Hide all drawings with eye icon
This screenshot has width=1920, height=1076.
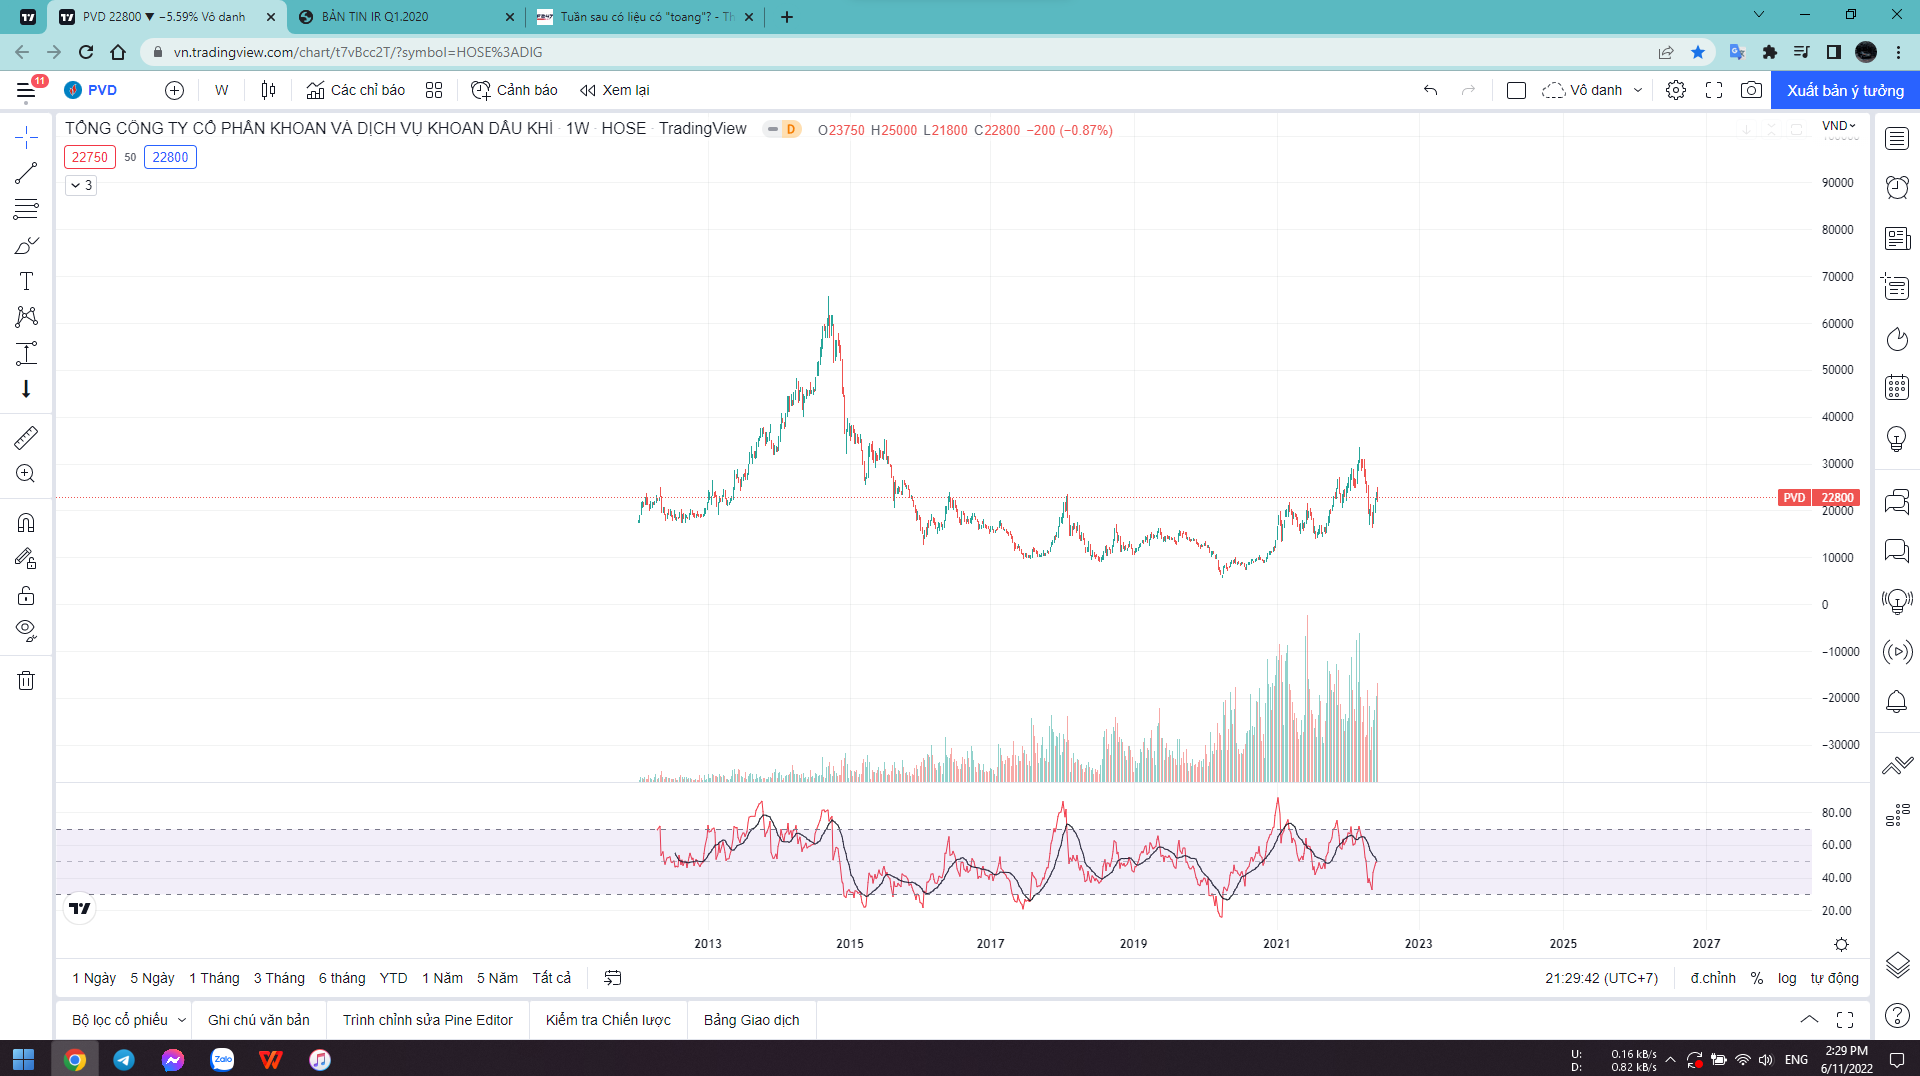click(x=26, y=631)
